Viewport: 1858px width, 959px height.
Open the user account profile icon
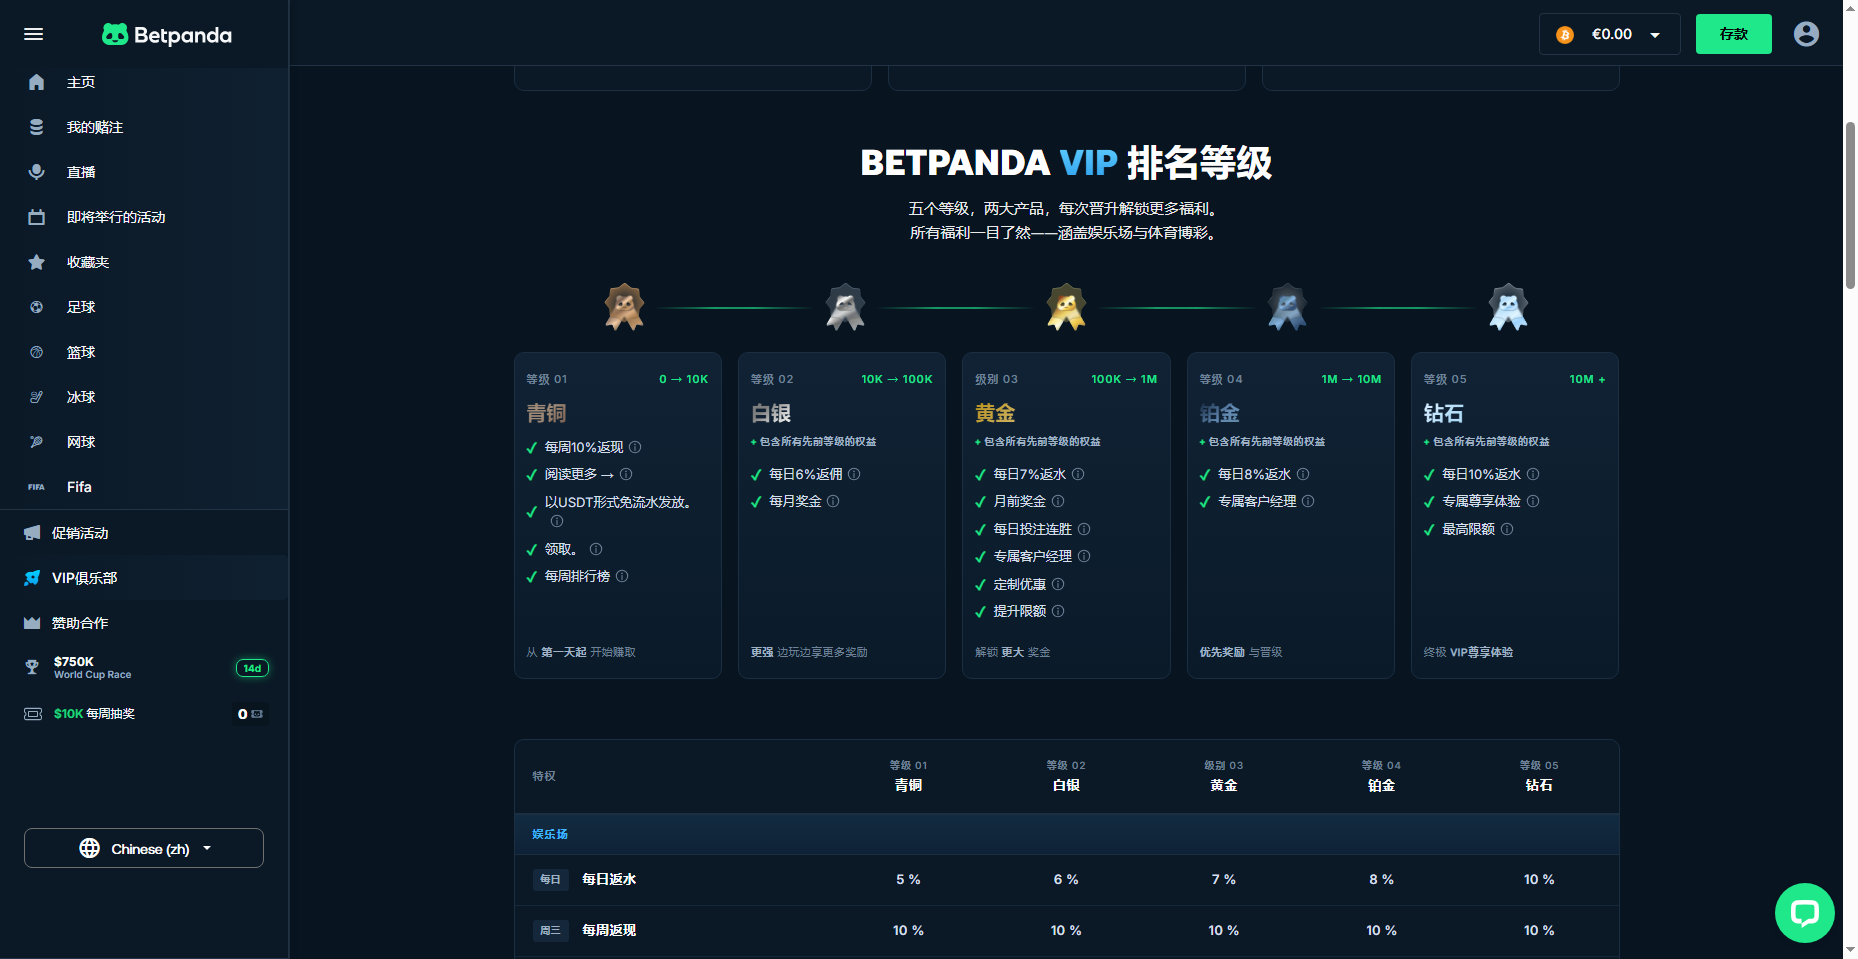pyautogui.click(x=1806, y=34)
